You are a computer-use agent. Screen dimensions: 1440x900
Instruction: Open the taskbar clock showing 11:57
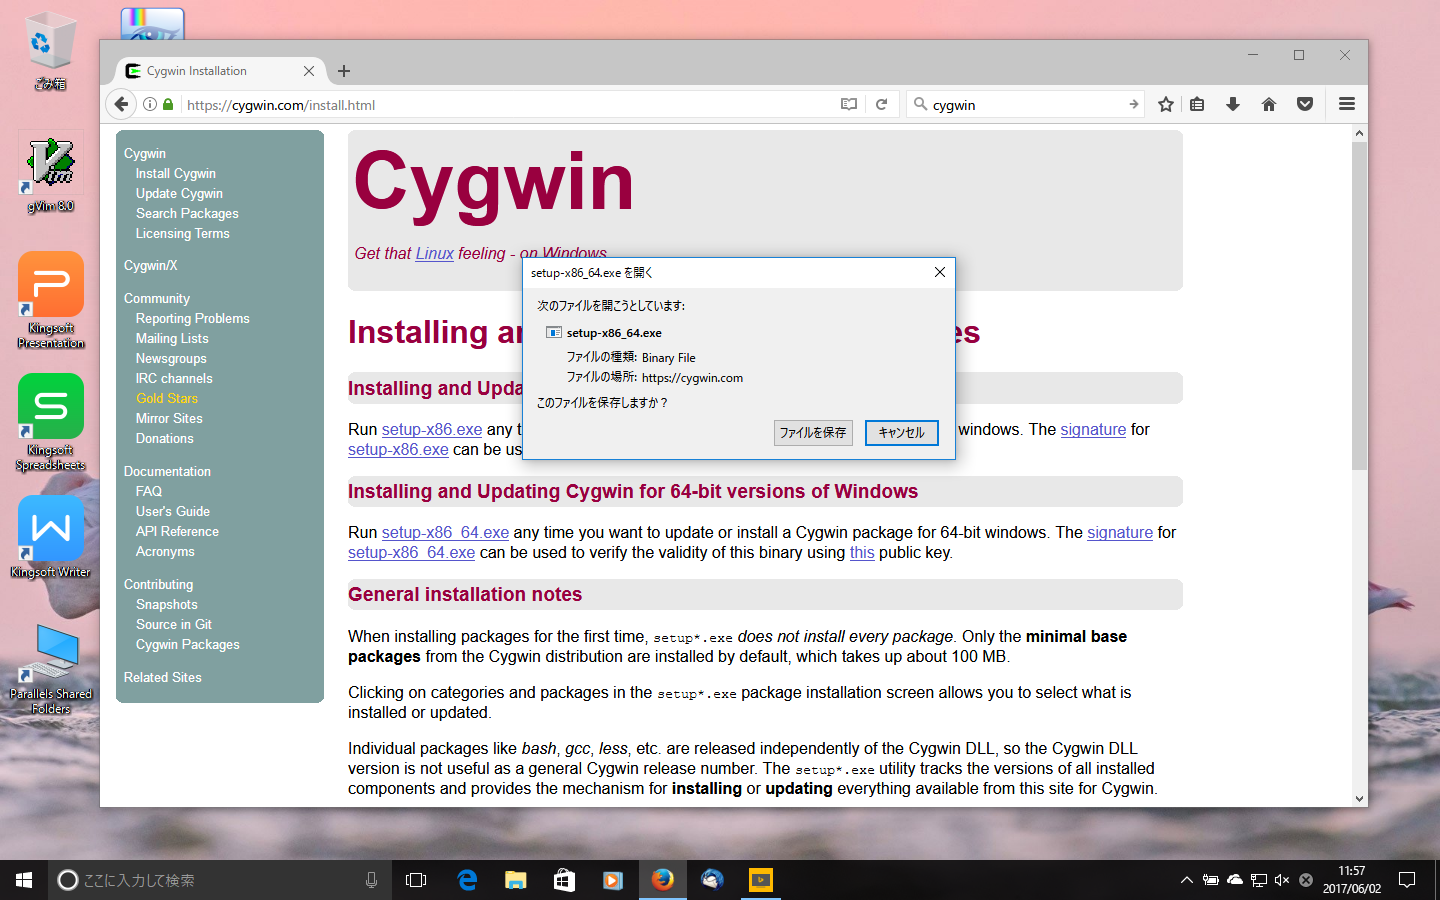(1352, 880)
